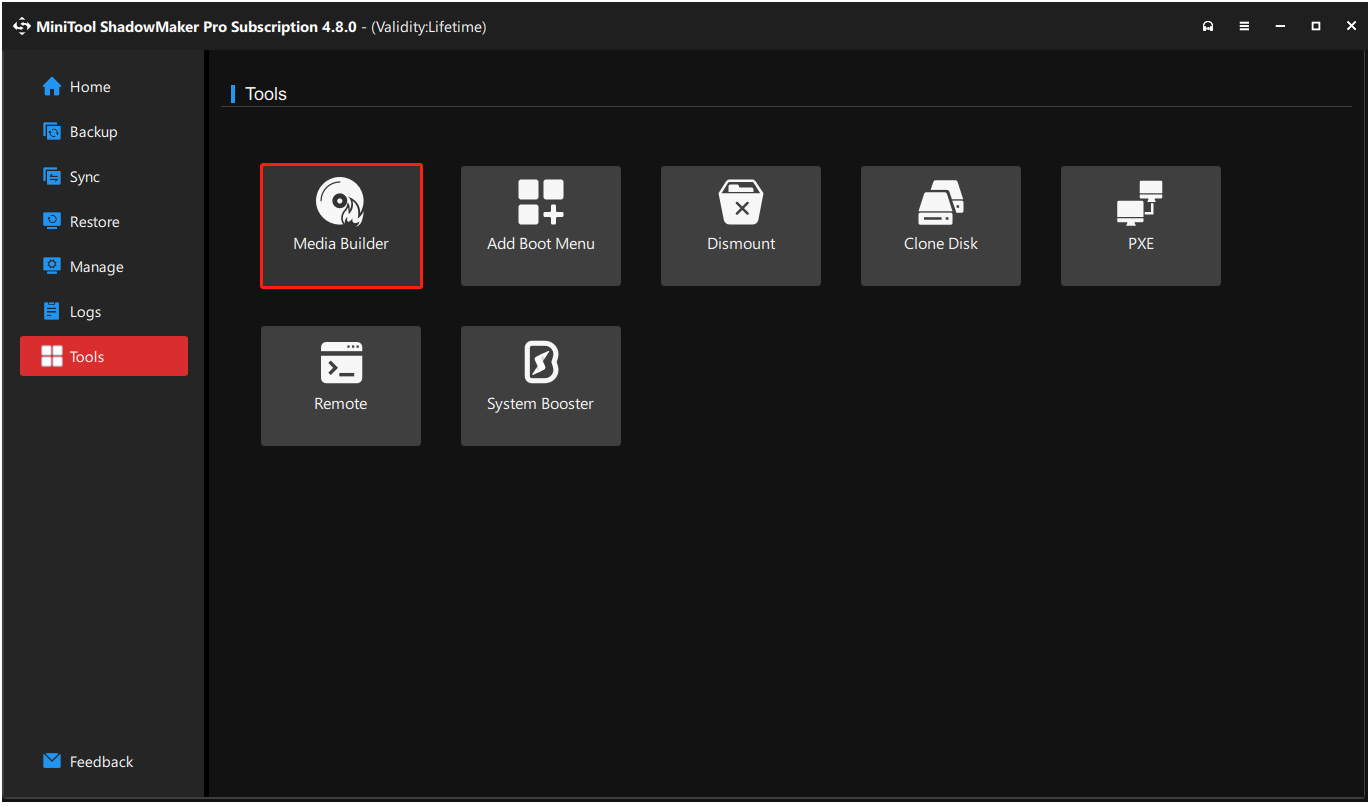Click the System Booster lightning icon

point(540,363)
